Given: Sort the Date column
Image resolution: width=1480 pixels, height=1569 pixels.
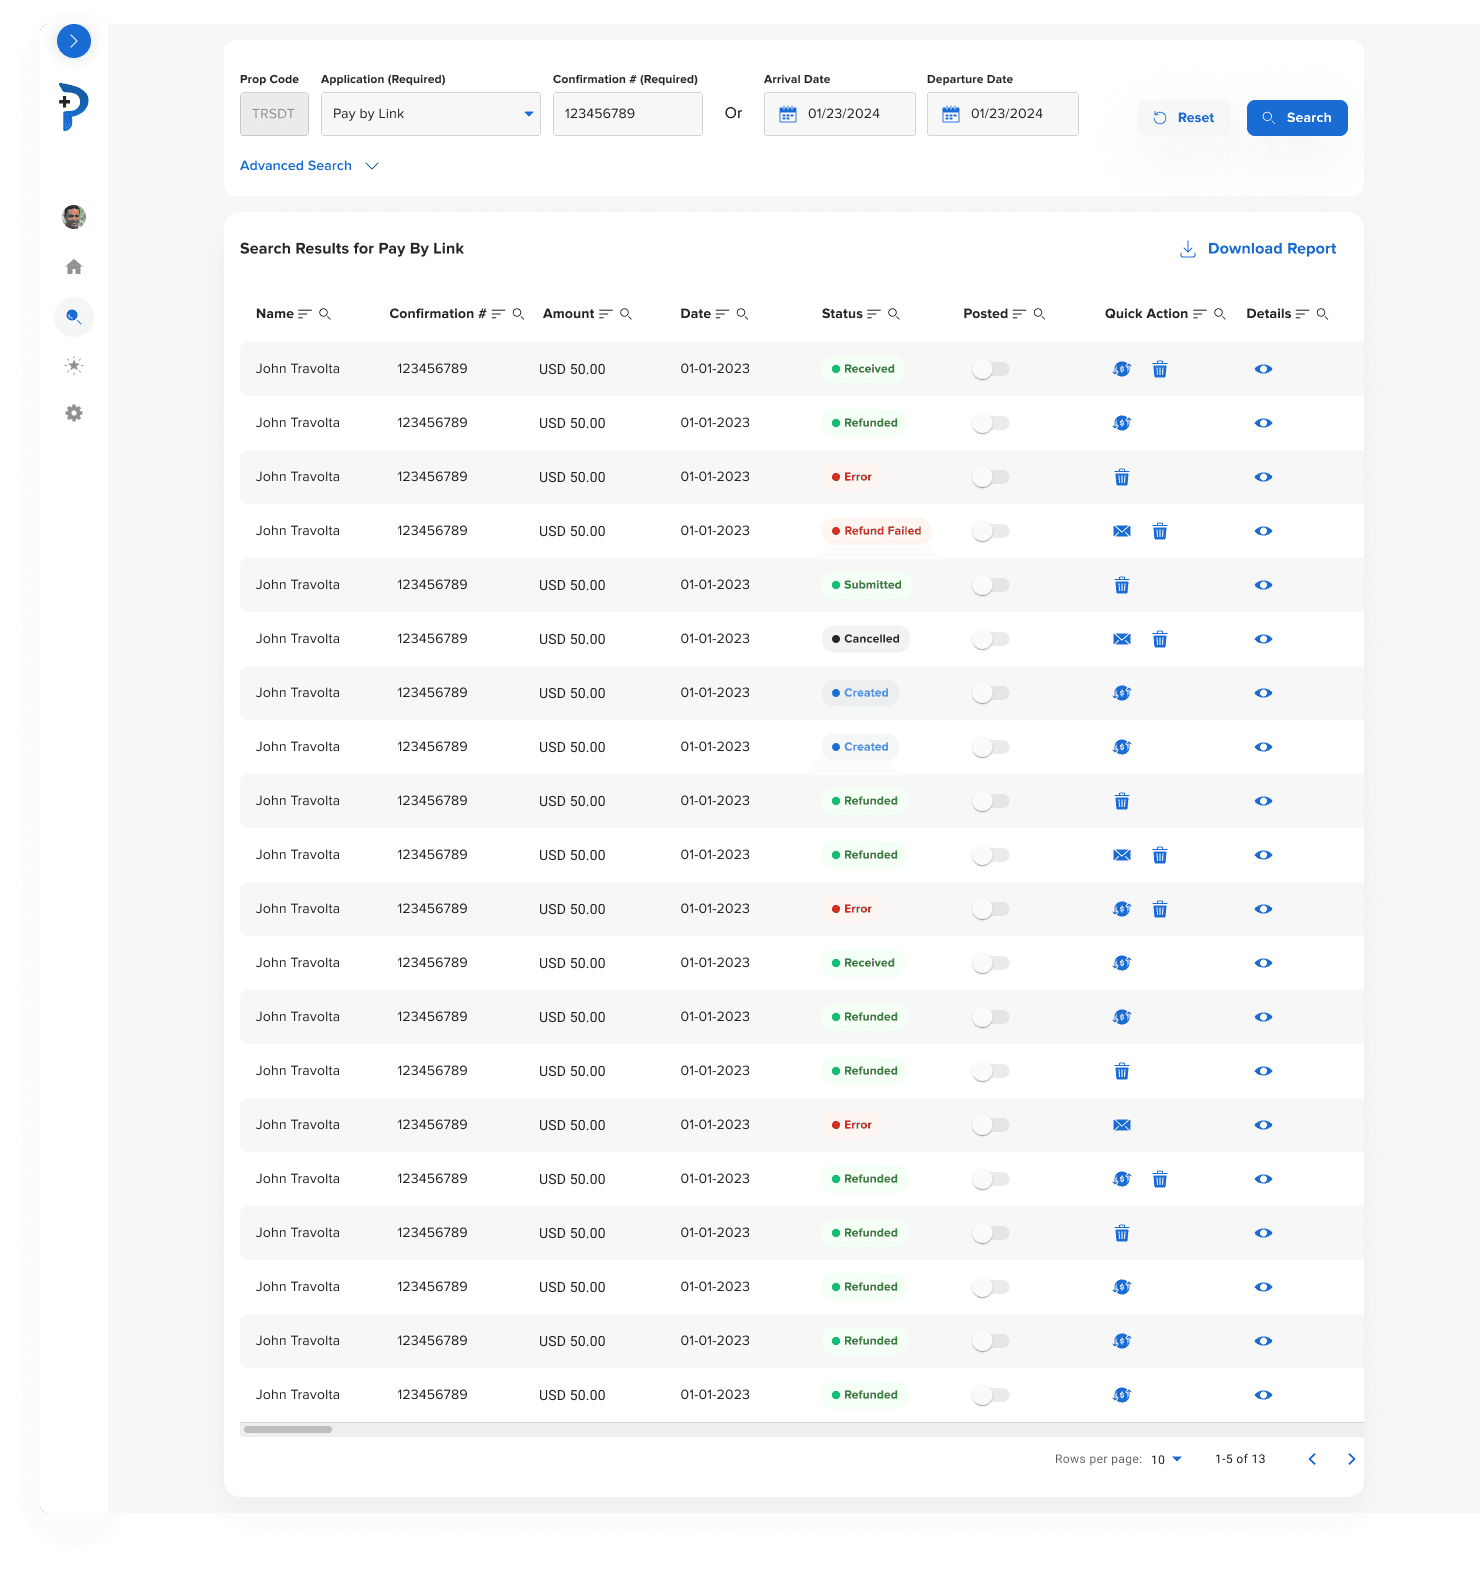Looking at the screenshot, I should tap(722, 314).
